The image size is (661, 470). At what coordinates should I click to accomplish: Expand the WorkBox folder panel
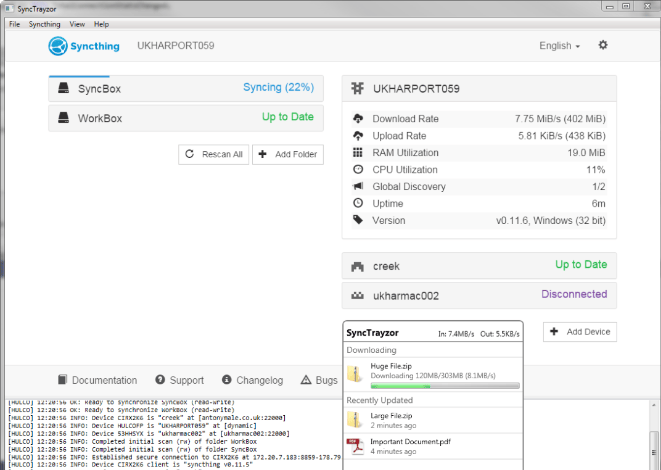tap(186, 118)
